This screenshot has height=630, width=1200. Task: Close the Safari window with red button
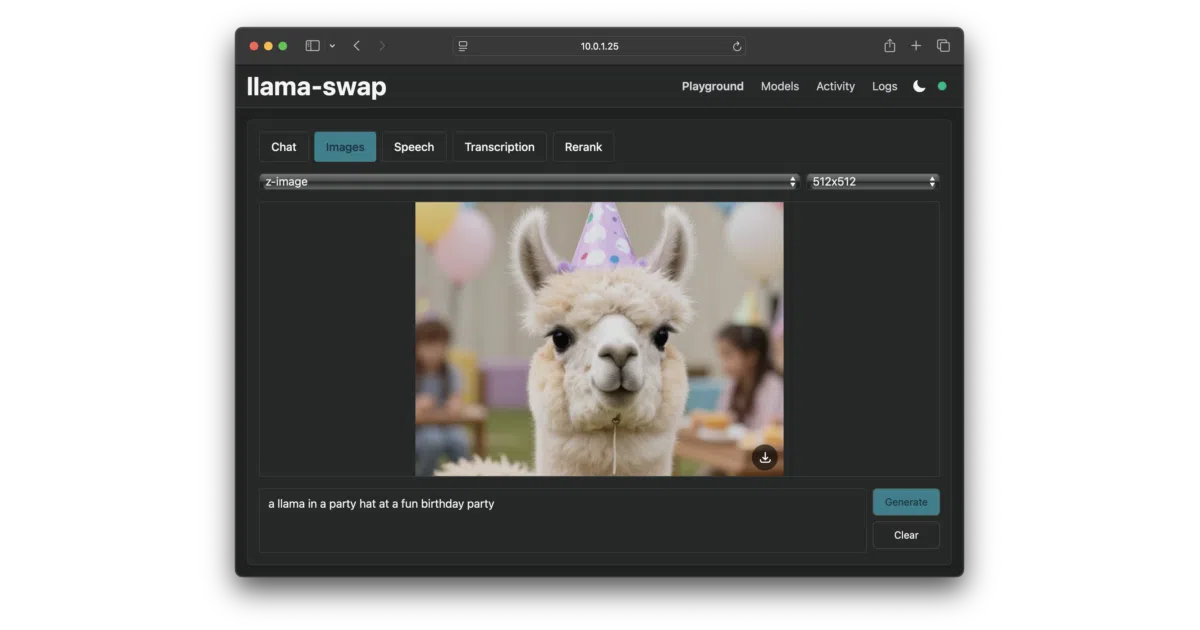[254, 46]
